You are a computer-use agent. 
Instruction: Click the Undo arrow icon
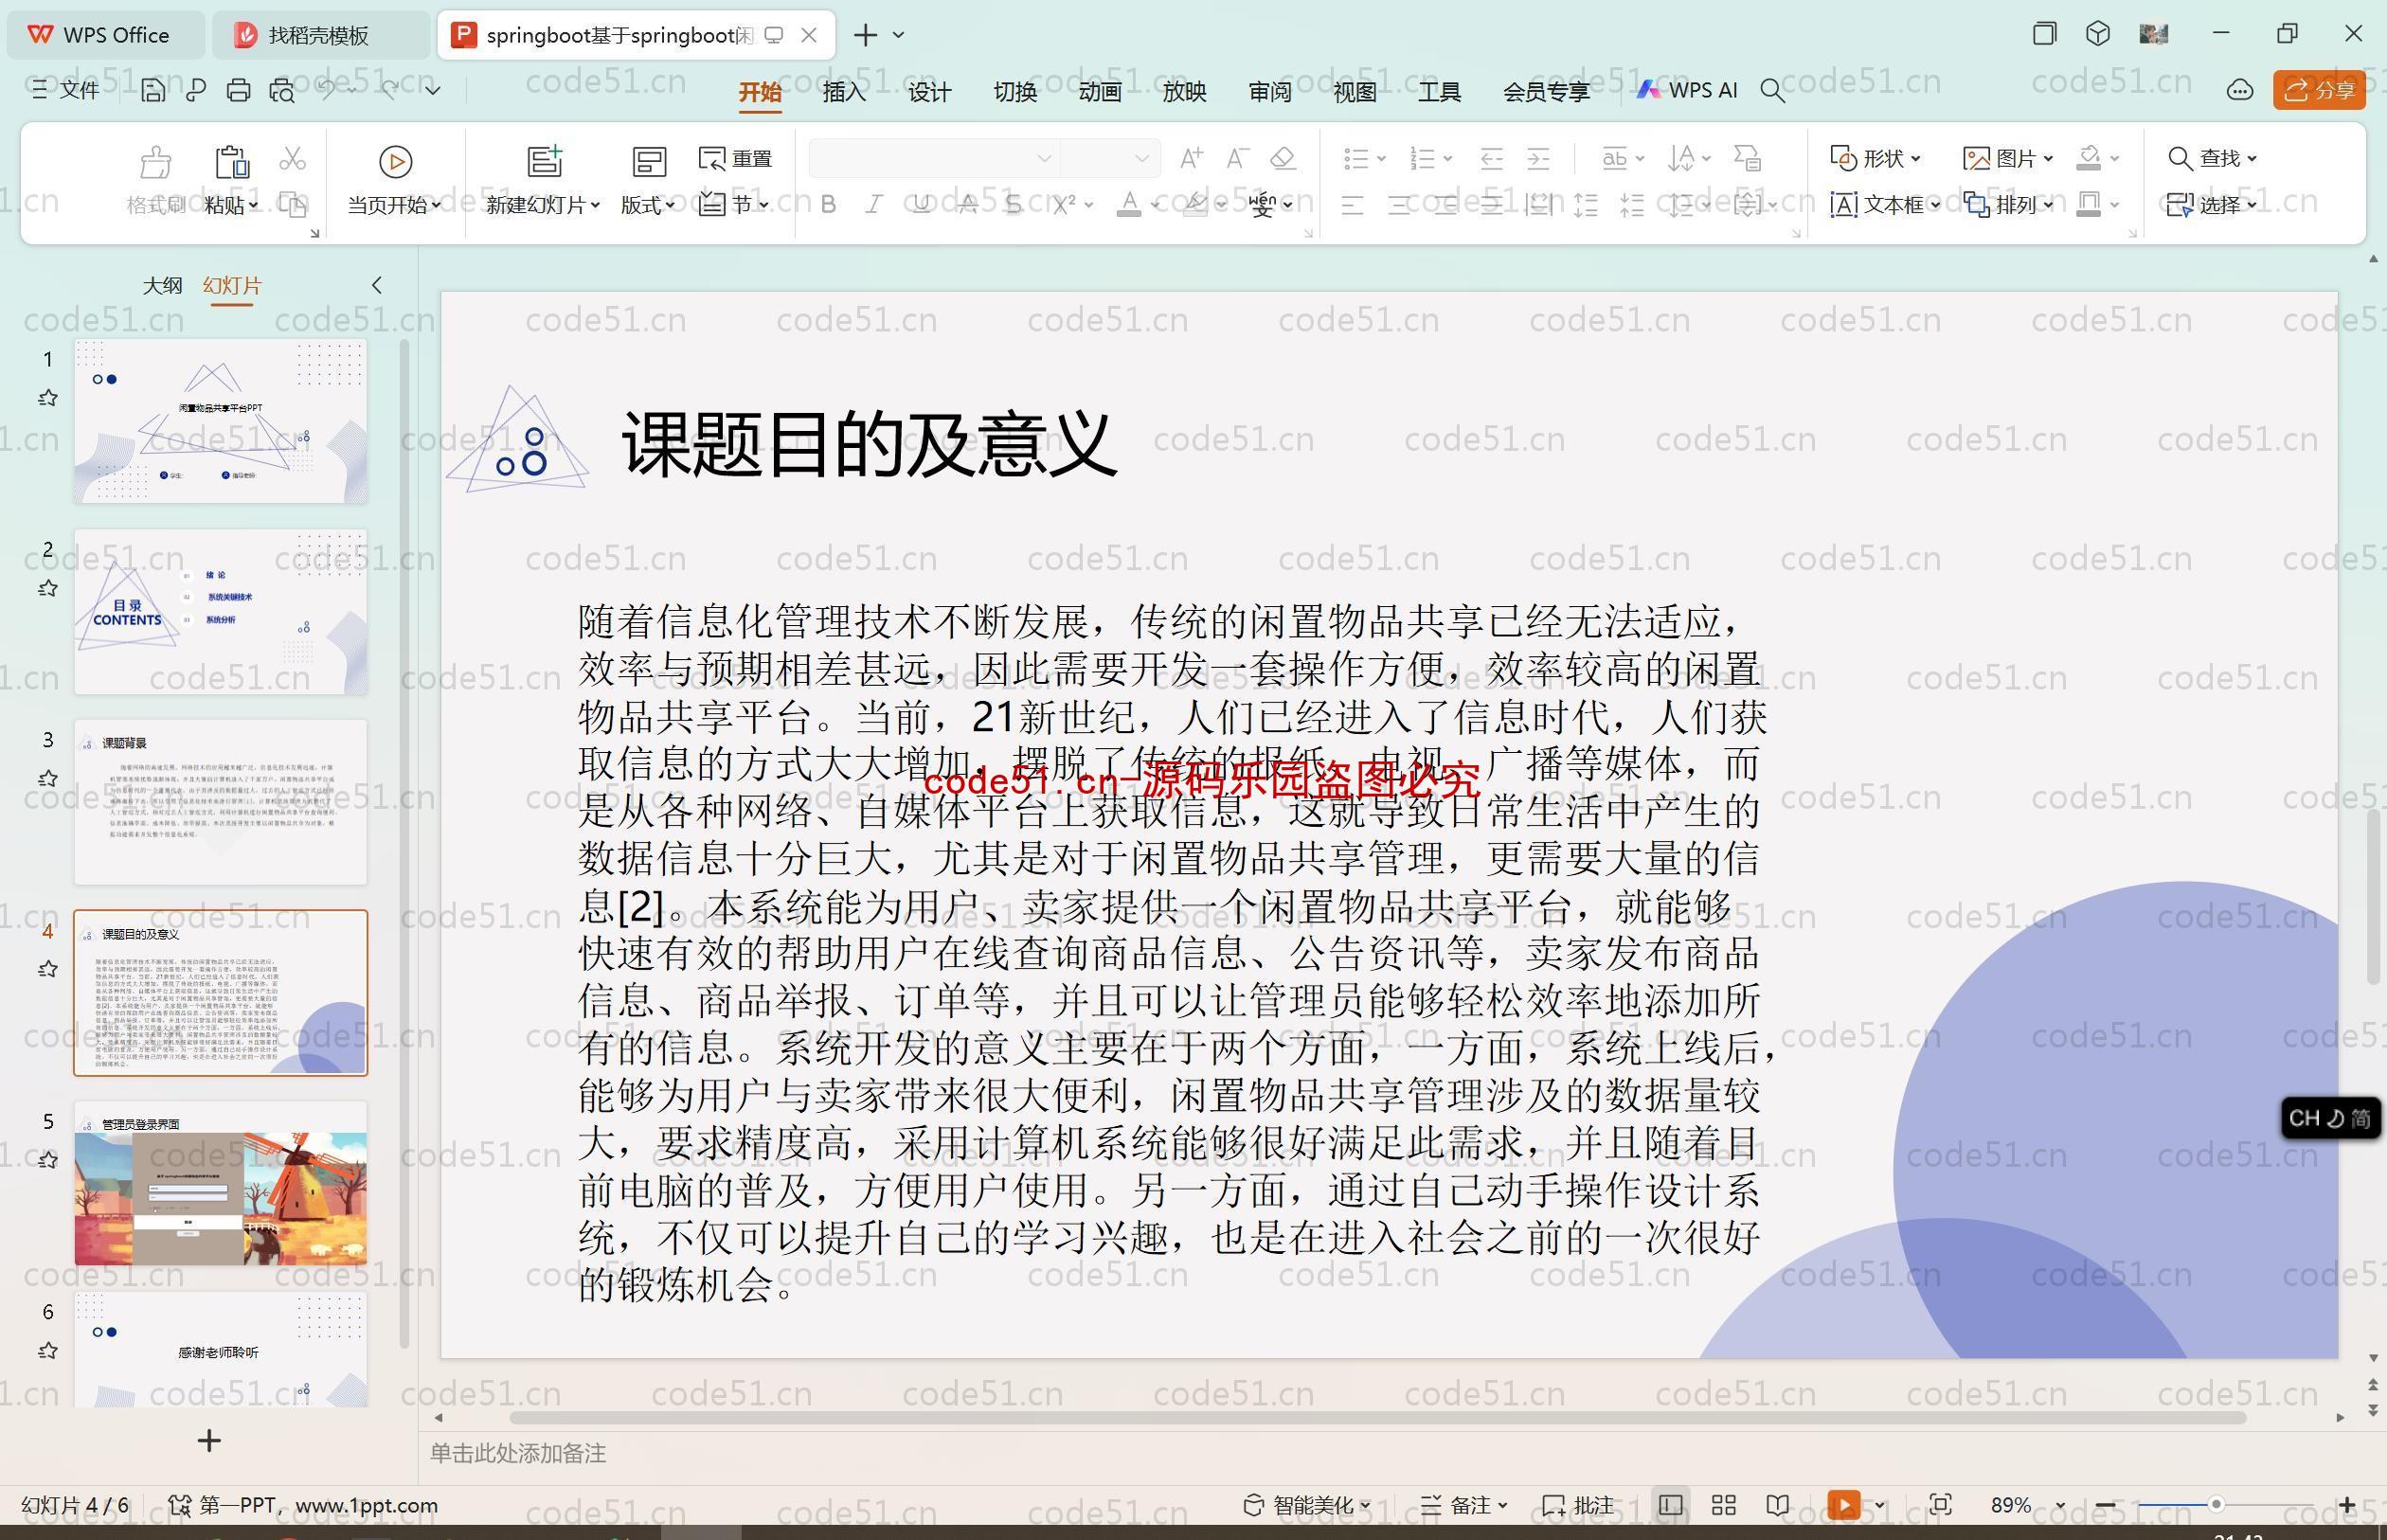(x=326, y=90)
